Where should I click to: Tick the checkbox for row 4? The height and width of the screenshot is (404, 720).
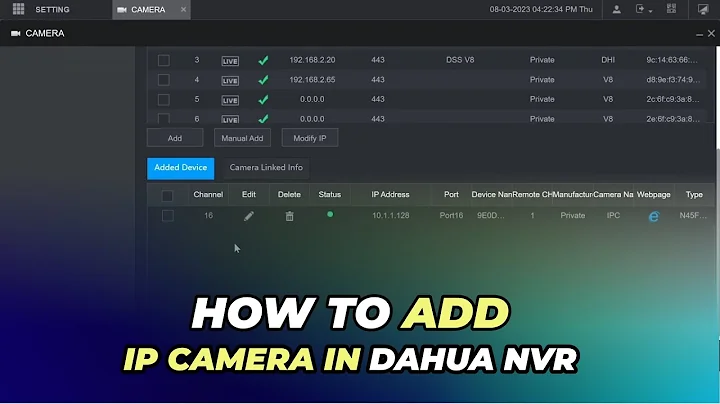click(163, 80)
